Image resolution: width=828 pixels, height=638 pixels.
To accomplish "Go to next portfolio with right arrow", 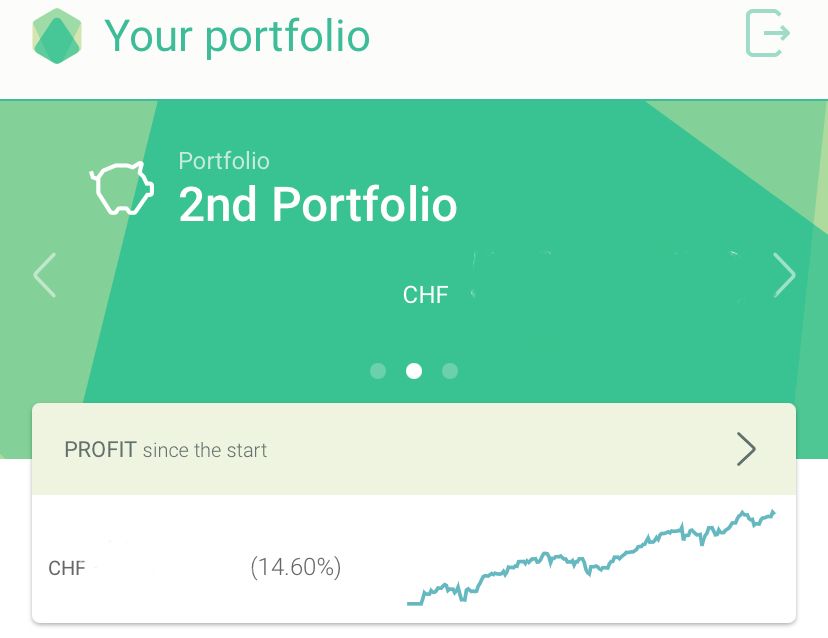I will [784, 275].
